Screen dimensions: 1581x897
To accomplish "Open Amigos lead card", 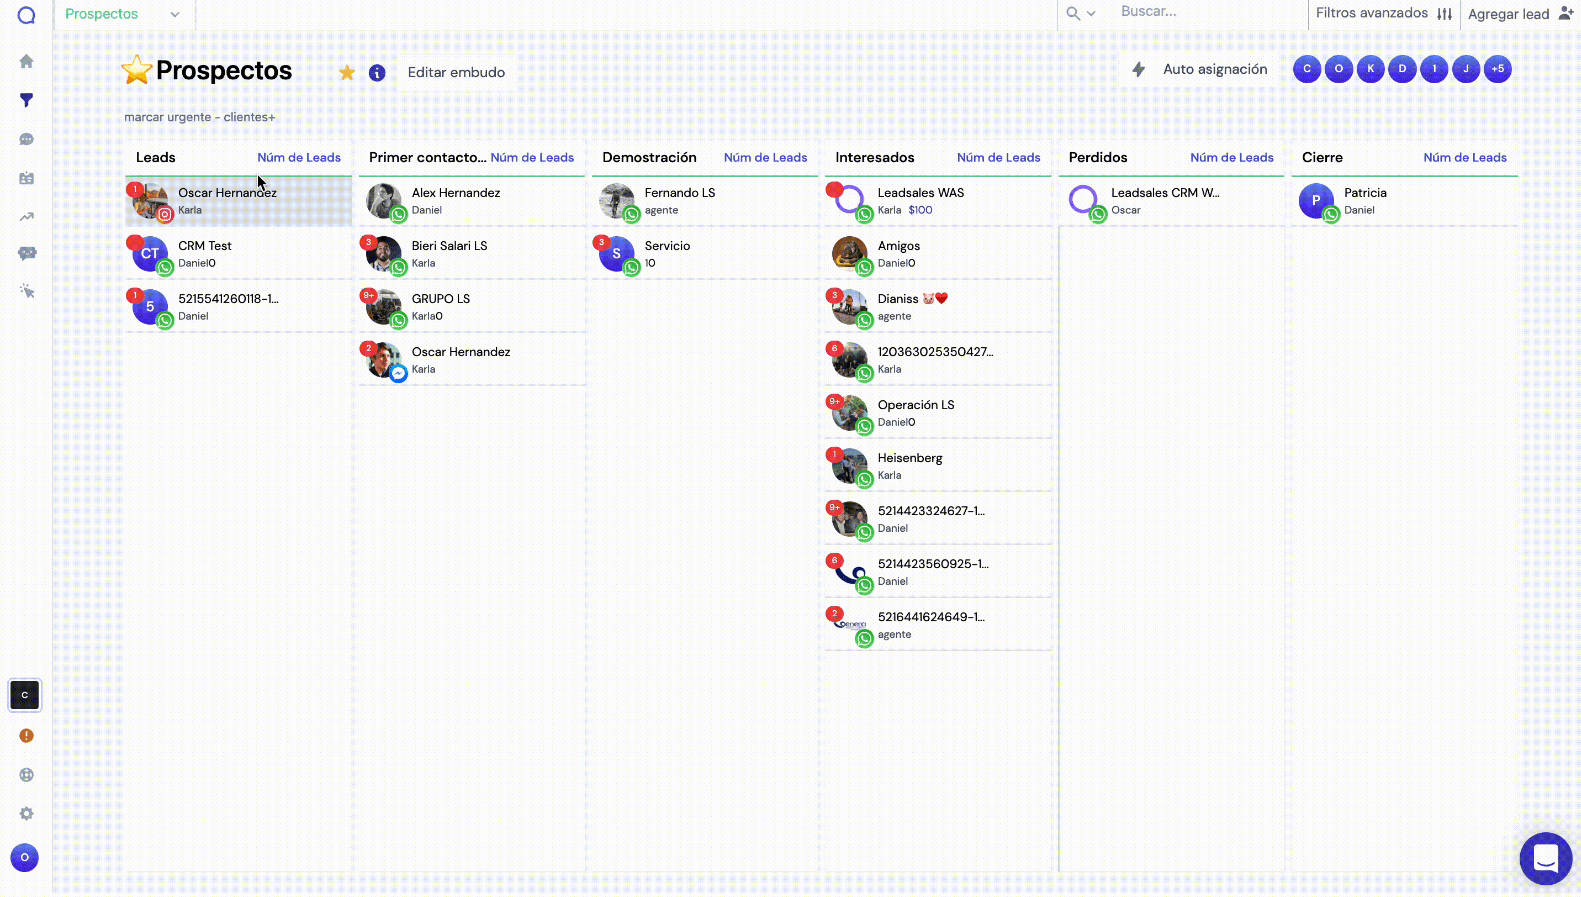I will tap(938, 254).
